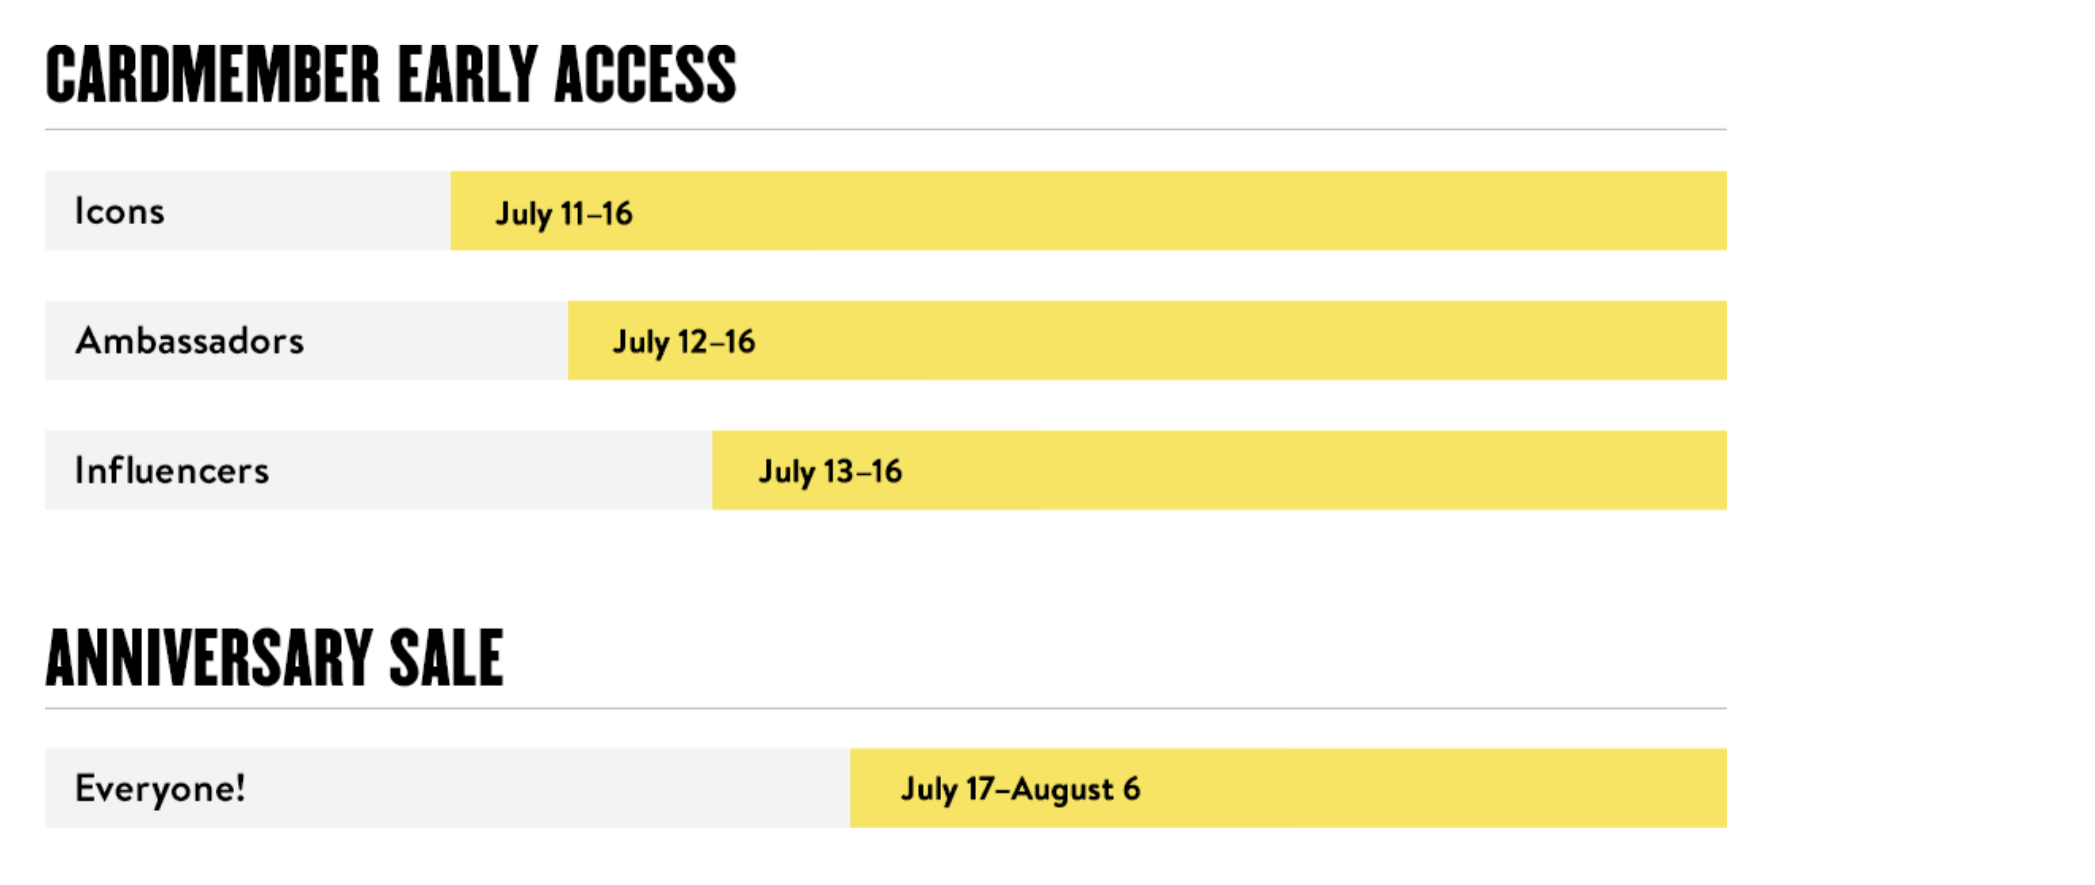The image size is (2095, 885).
Task: Click the July 17–August 6 date text
Action: click(1021, 789)
